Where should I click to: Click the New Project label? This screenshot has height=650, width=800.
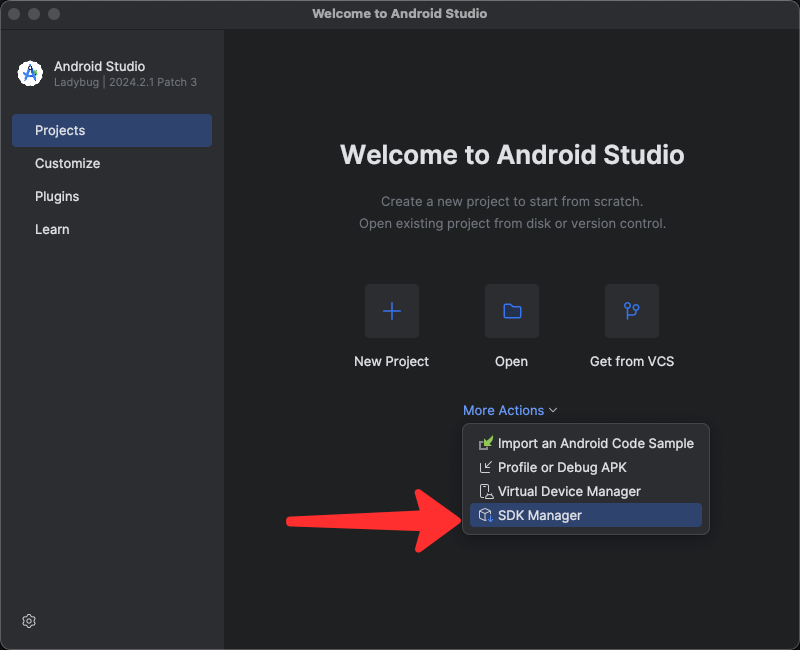coord(391,361)
